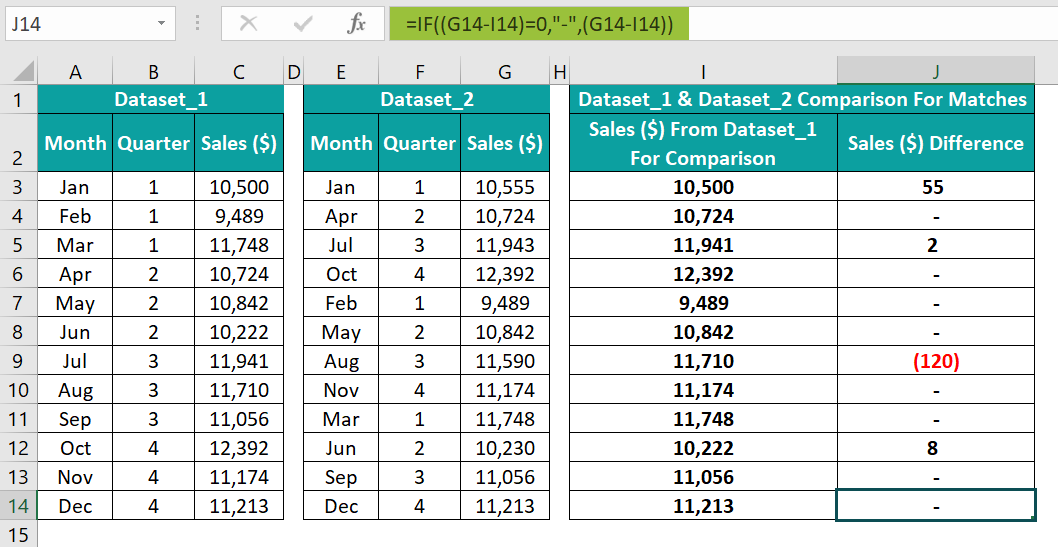
Task: Select column H header
Action: coord(559,71)
